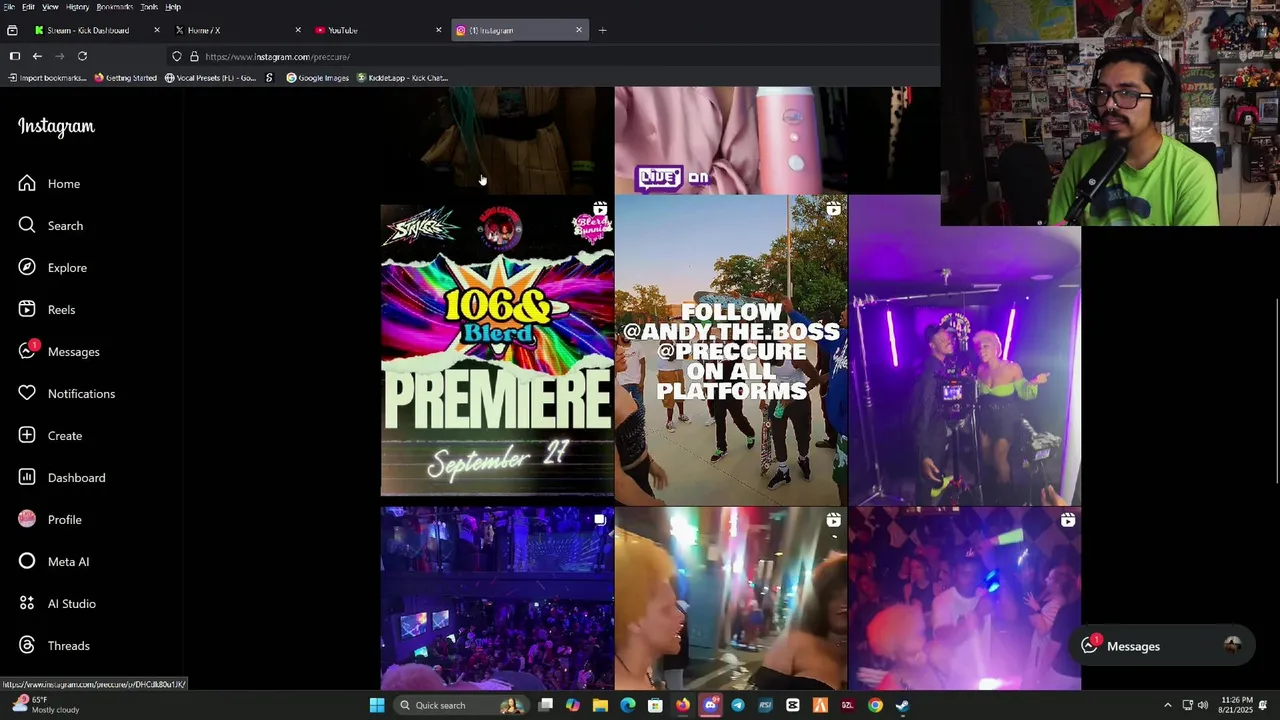Open File Explorer from taskbar

pyautogui.click(x=600, y=705)
